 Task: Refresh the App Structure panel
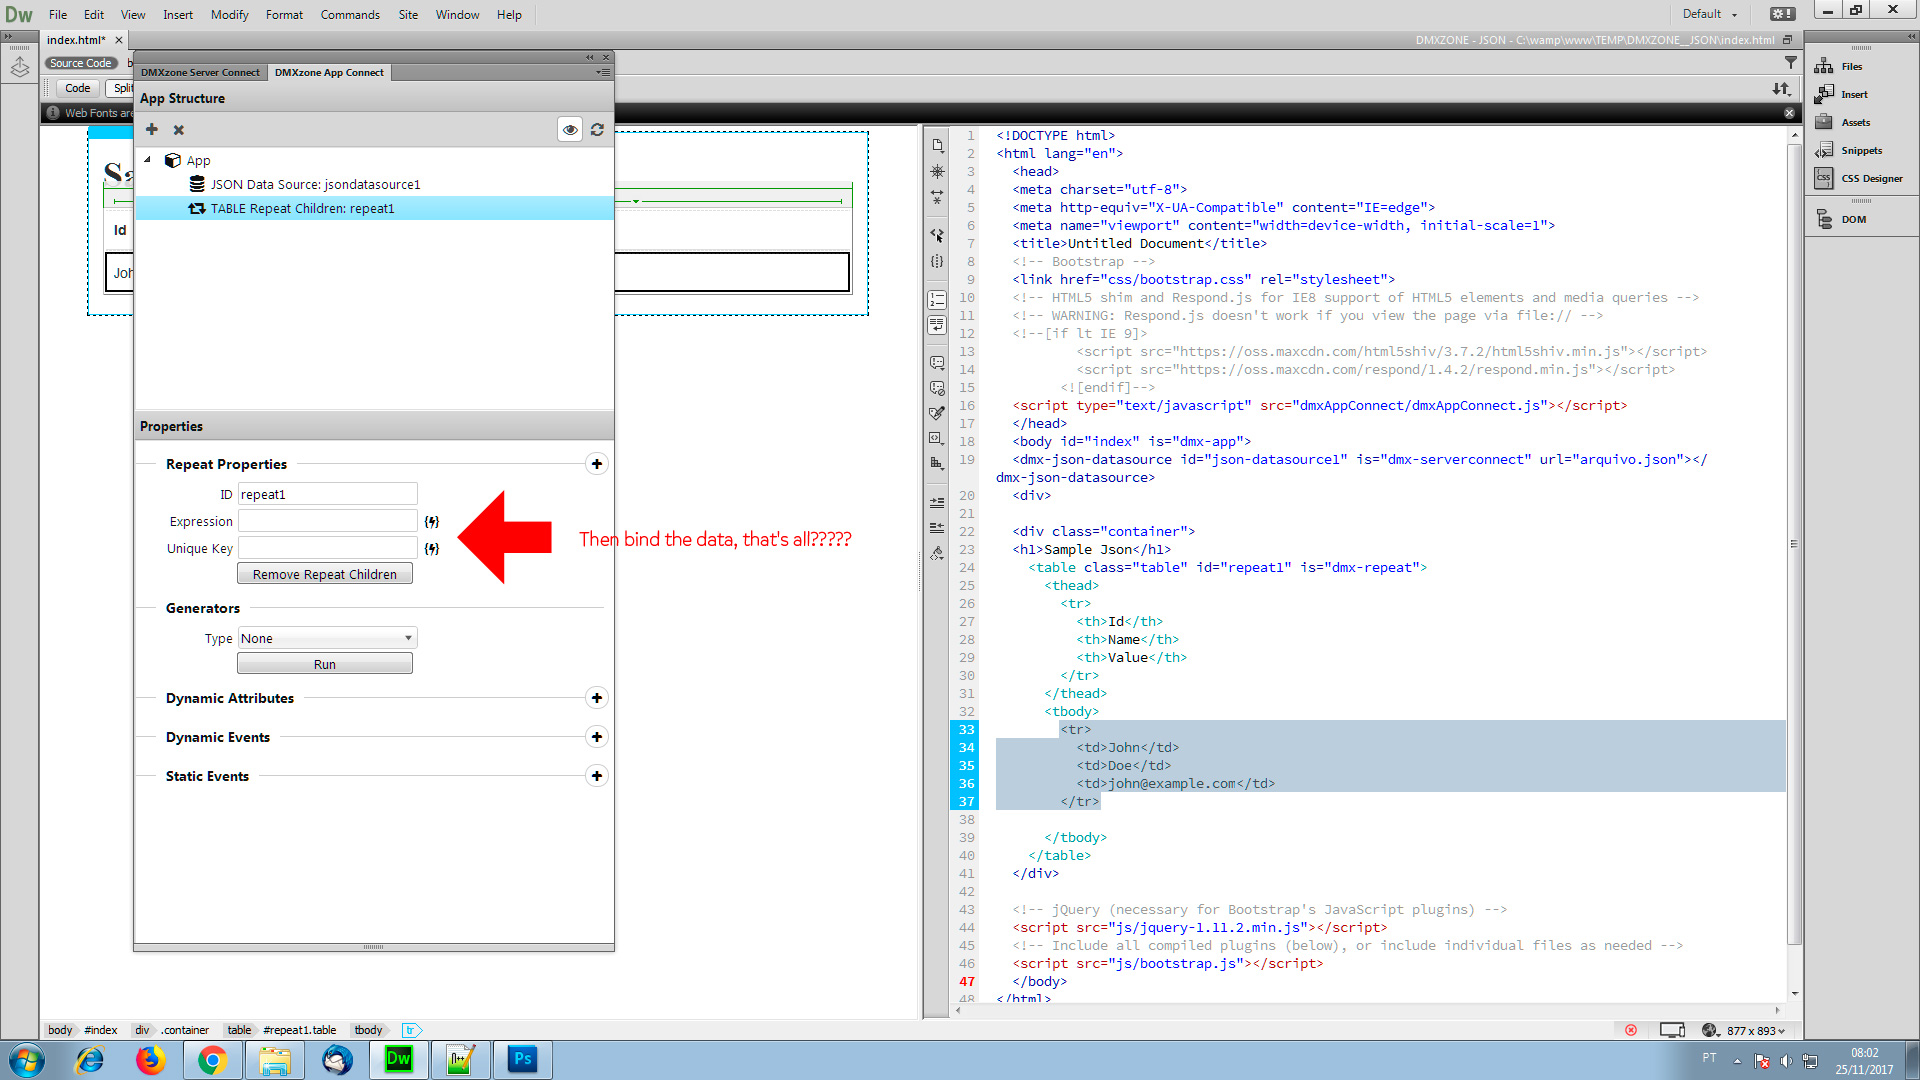point(597,130)
